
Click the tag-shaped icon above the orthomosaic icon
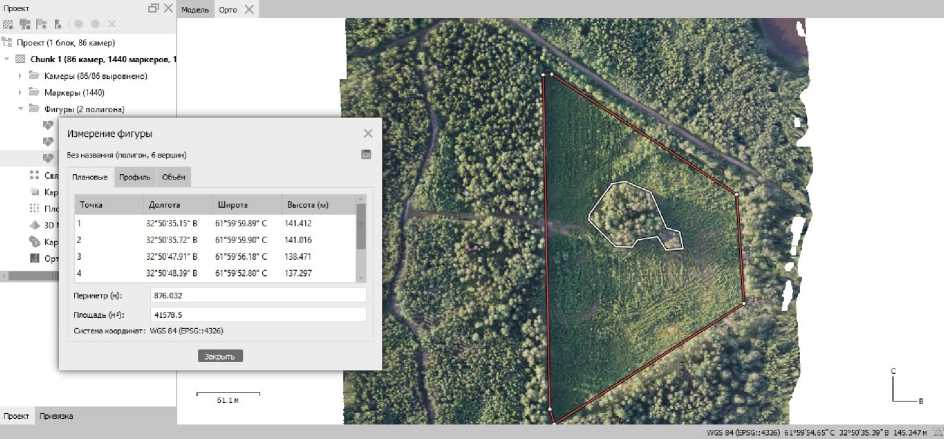point(34,242)
